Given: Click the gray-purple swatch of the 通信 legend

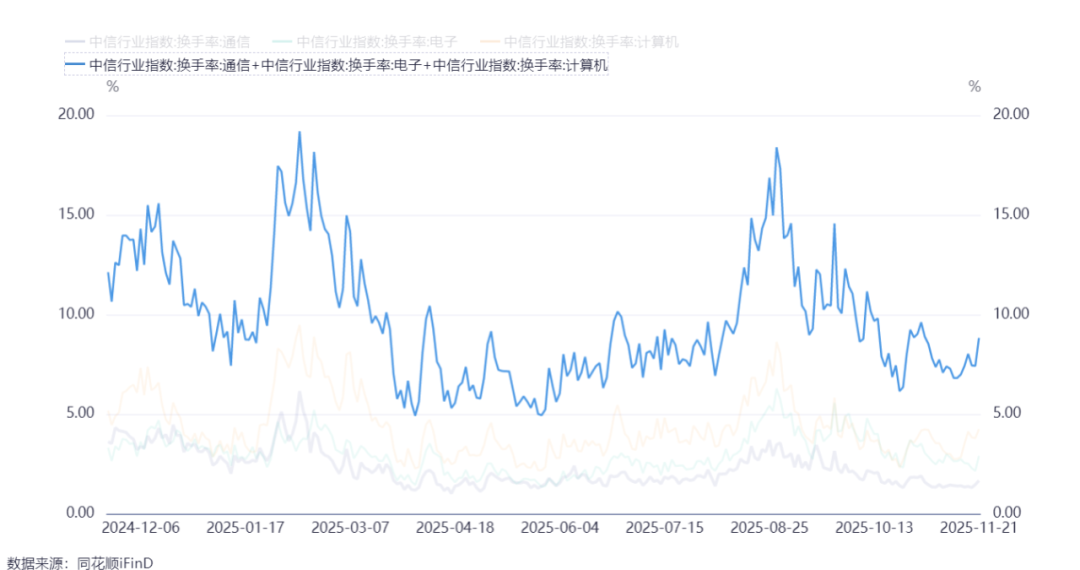Looking at the screenshot, I should pyautogui.click(x=75, y=42).
